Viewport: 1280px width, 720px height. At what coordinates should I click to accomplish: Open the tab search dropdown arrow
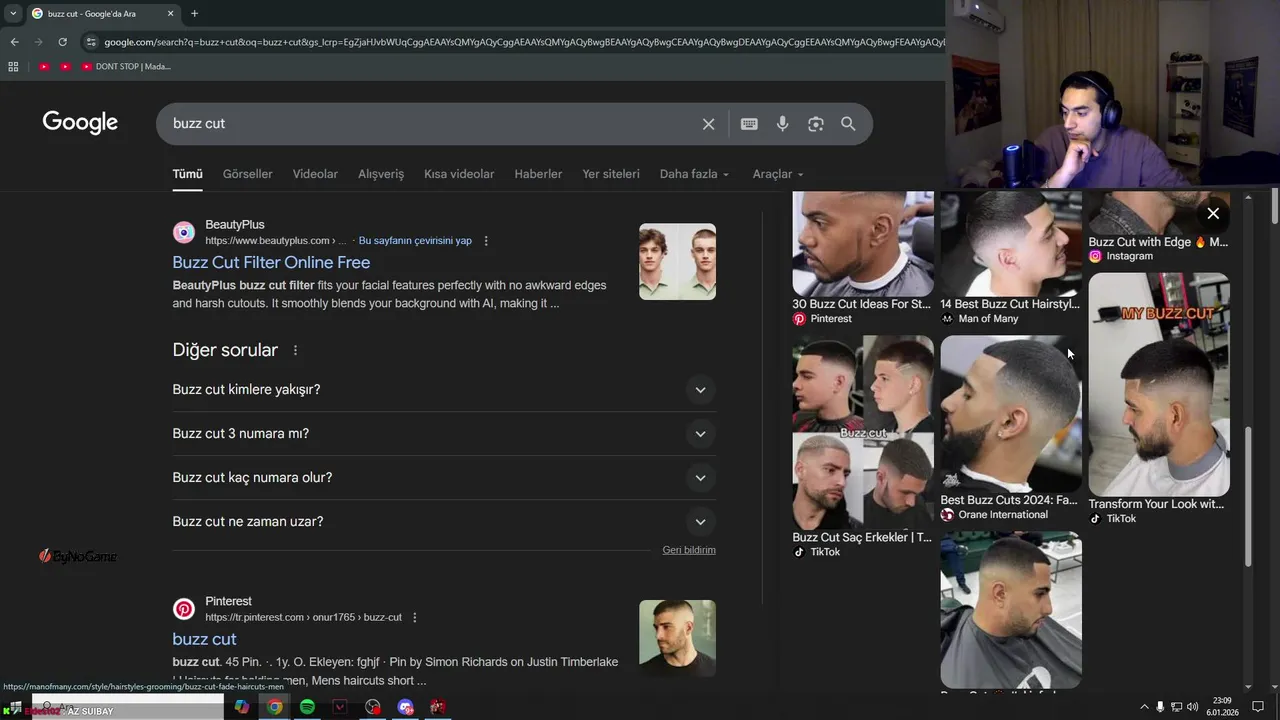click(13, 13)
